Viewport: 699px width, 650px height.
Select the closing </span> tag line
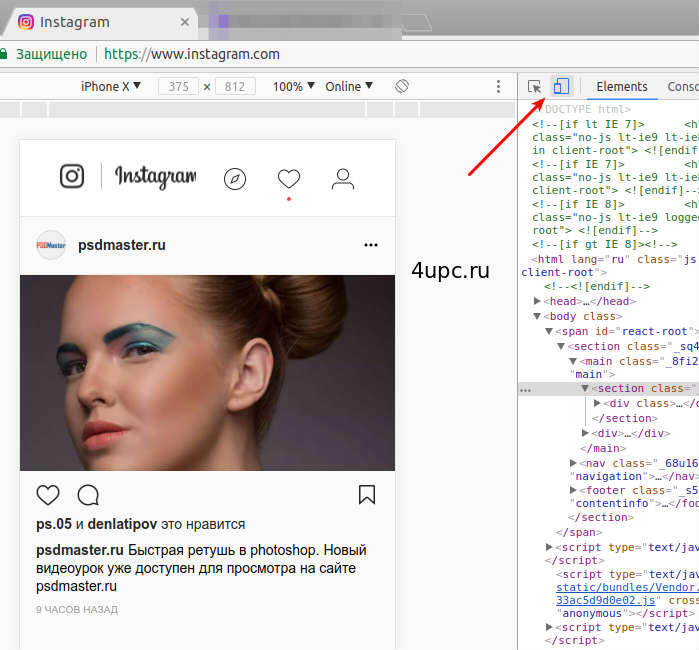(579, 532)
